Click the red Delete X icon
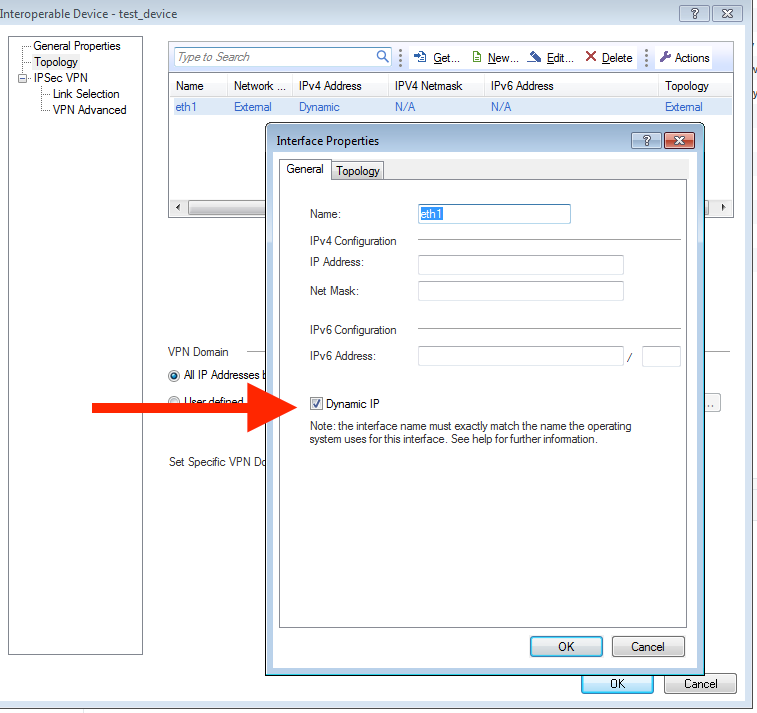The height and width of the screenshot is (713, 757). coord(591,58)
